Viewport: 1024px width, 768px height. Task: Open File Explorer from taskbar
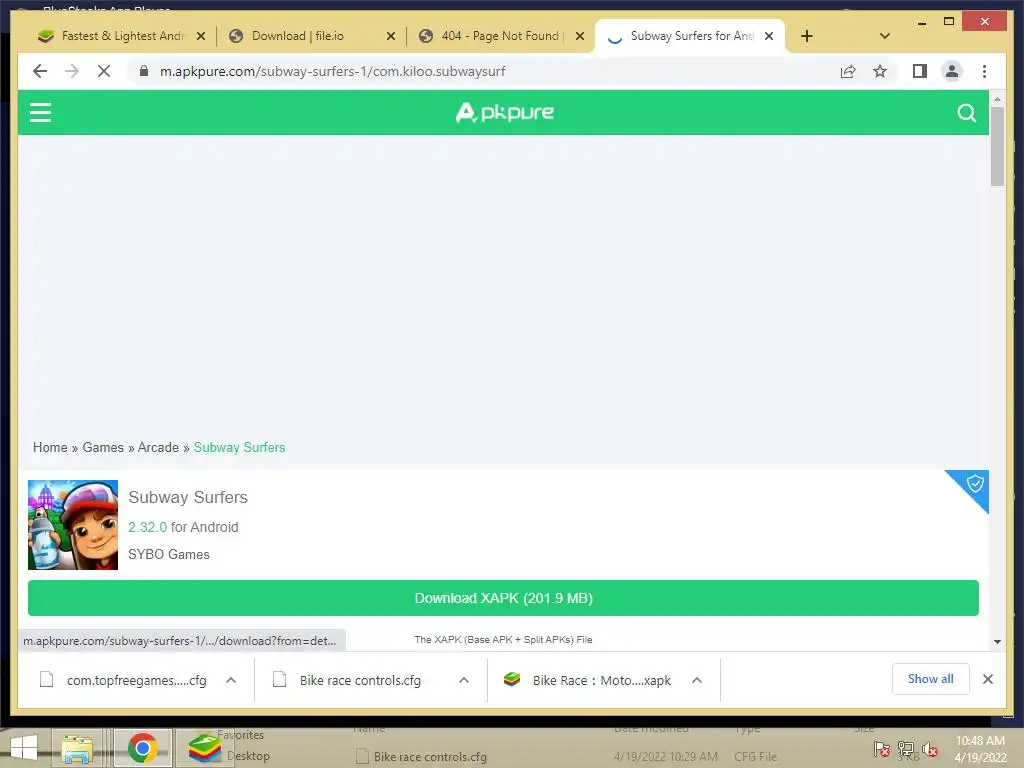tap(77, 748)
